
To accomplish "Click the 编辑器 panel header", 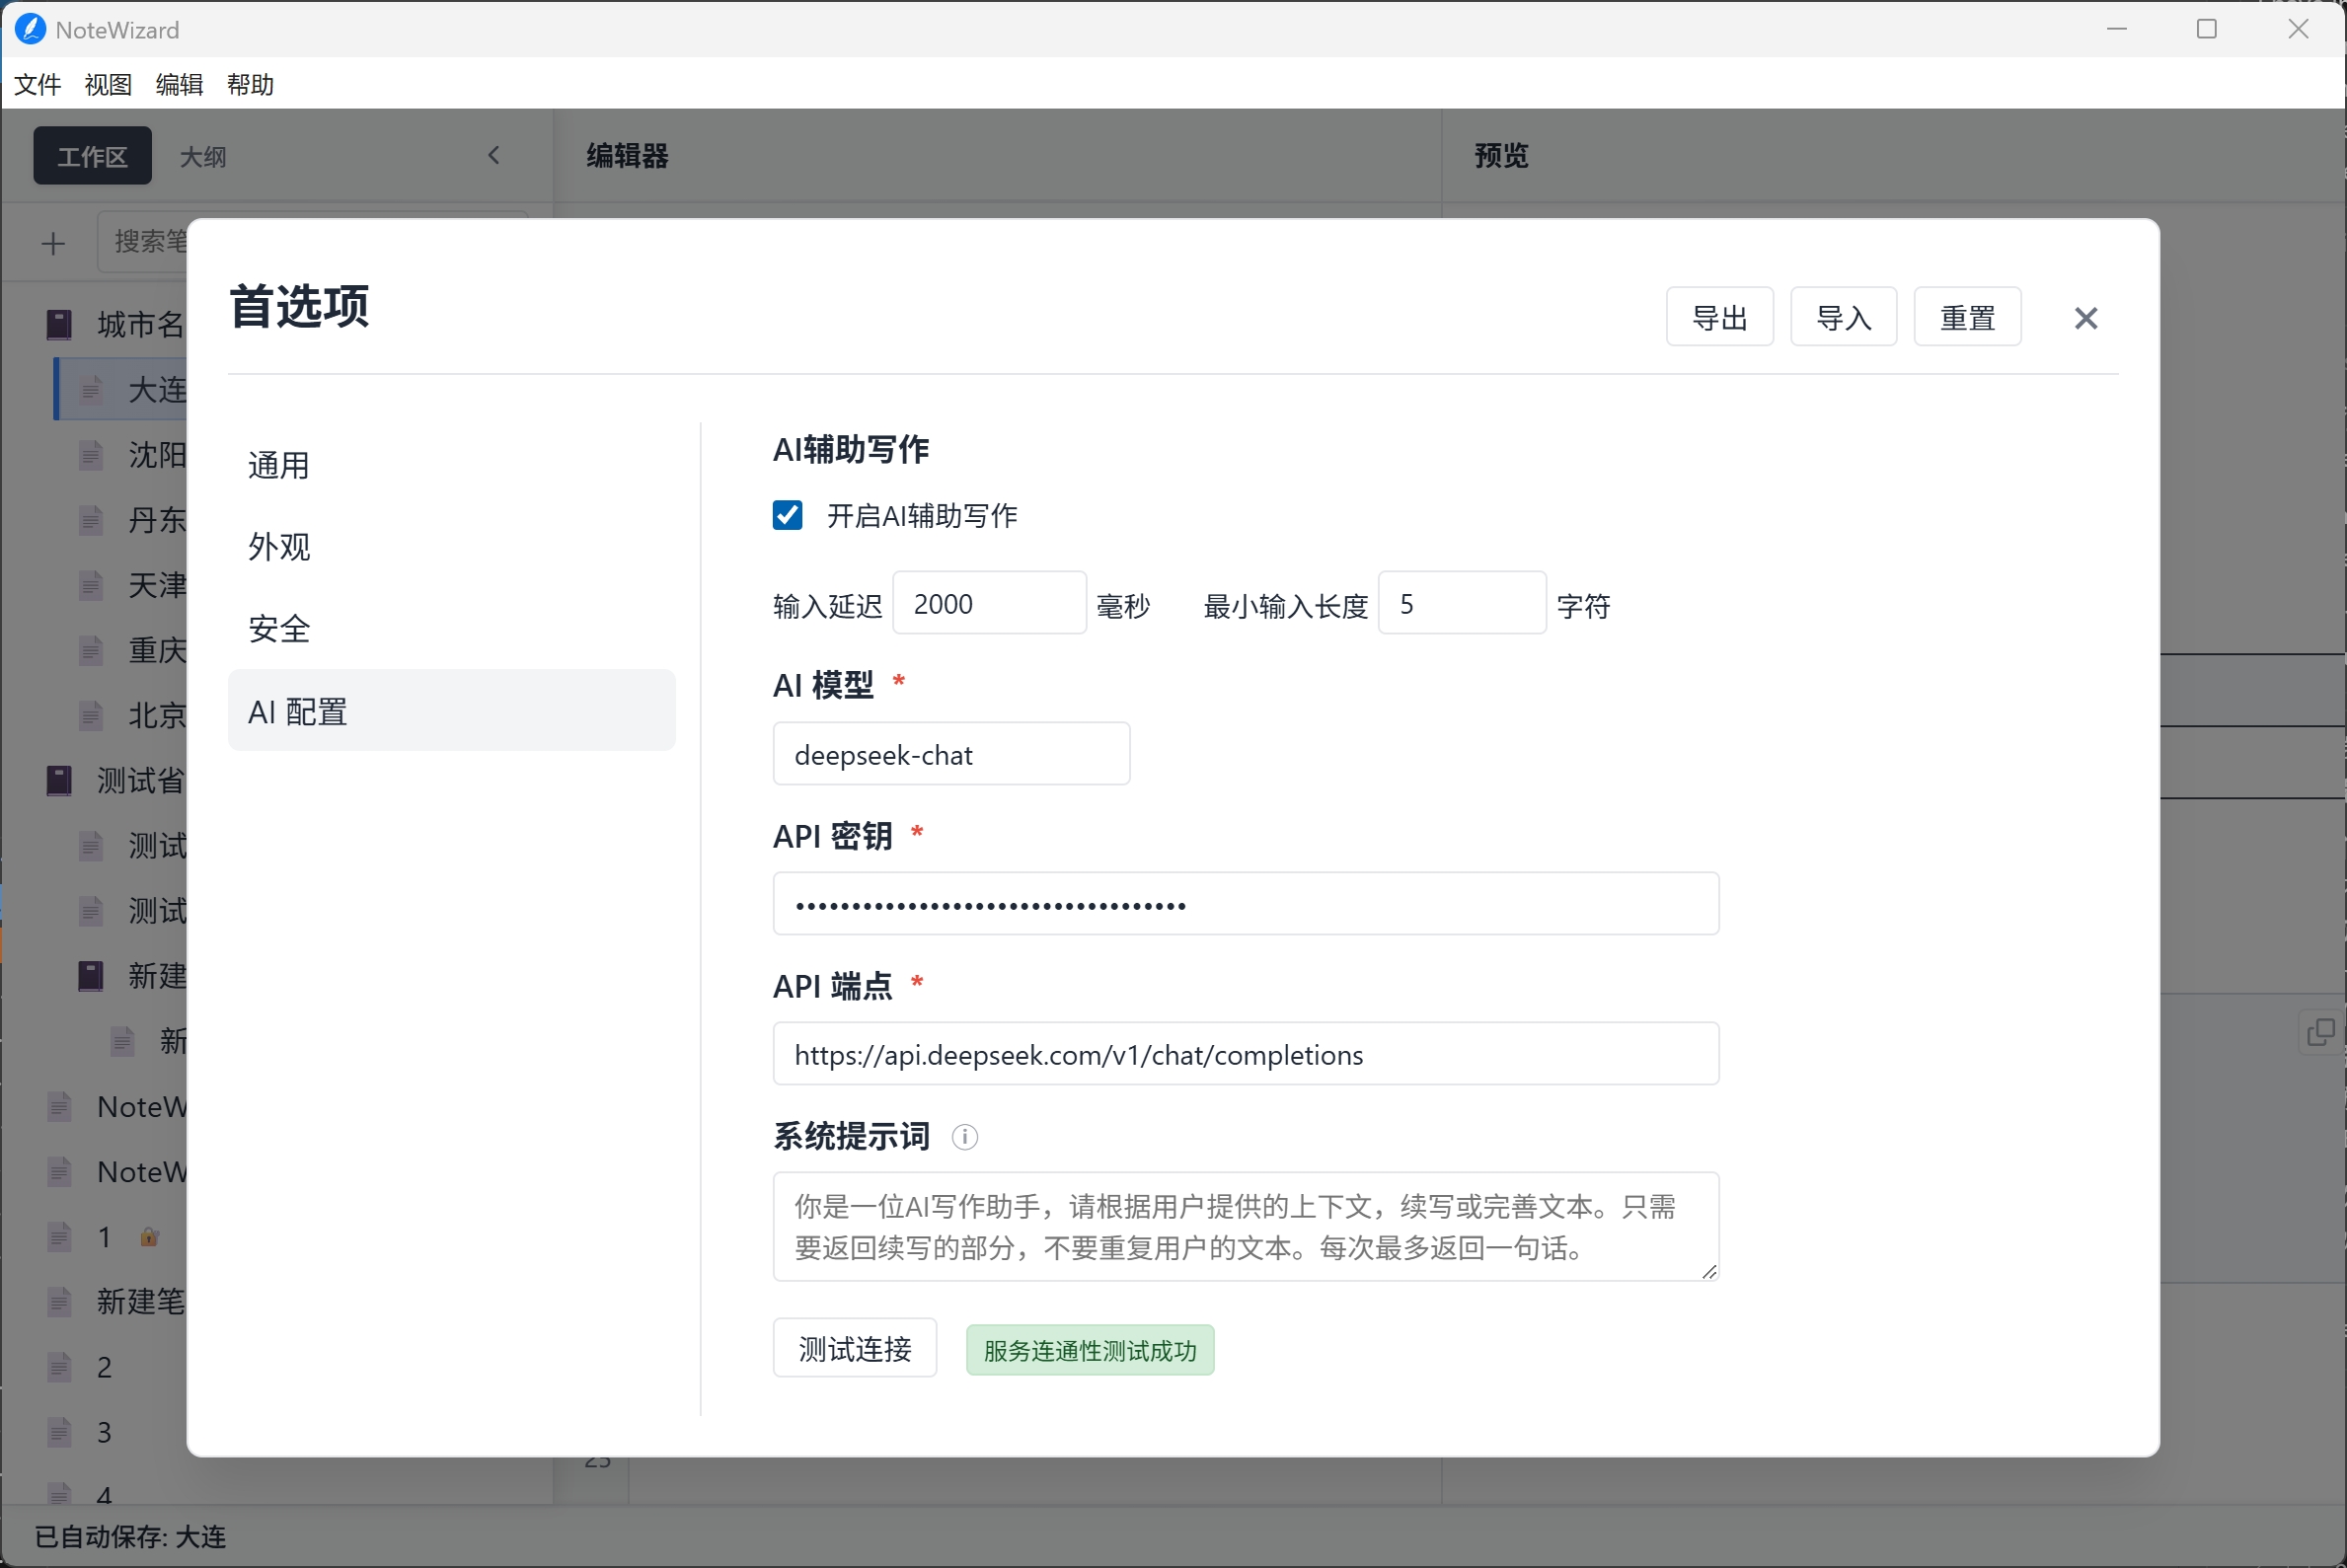I will [x=627, y=156].
